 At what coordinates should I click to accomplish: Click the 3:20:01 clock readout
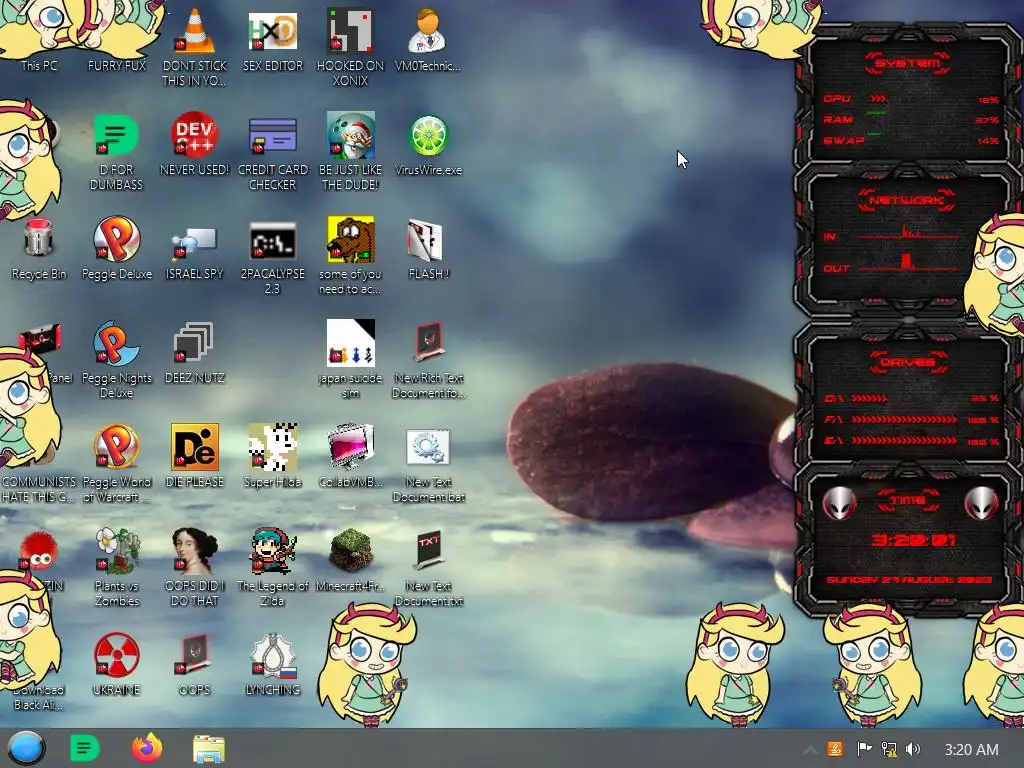tap(913, 540)
